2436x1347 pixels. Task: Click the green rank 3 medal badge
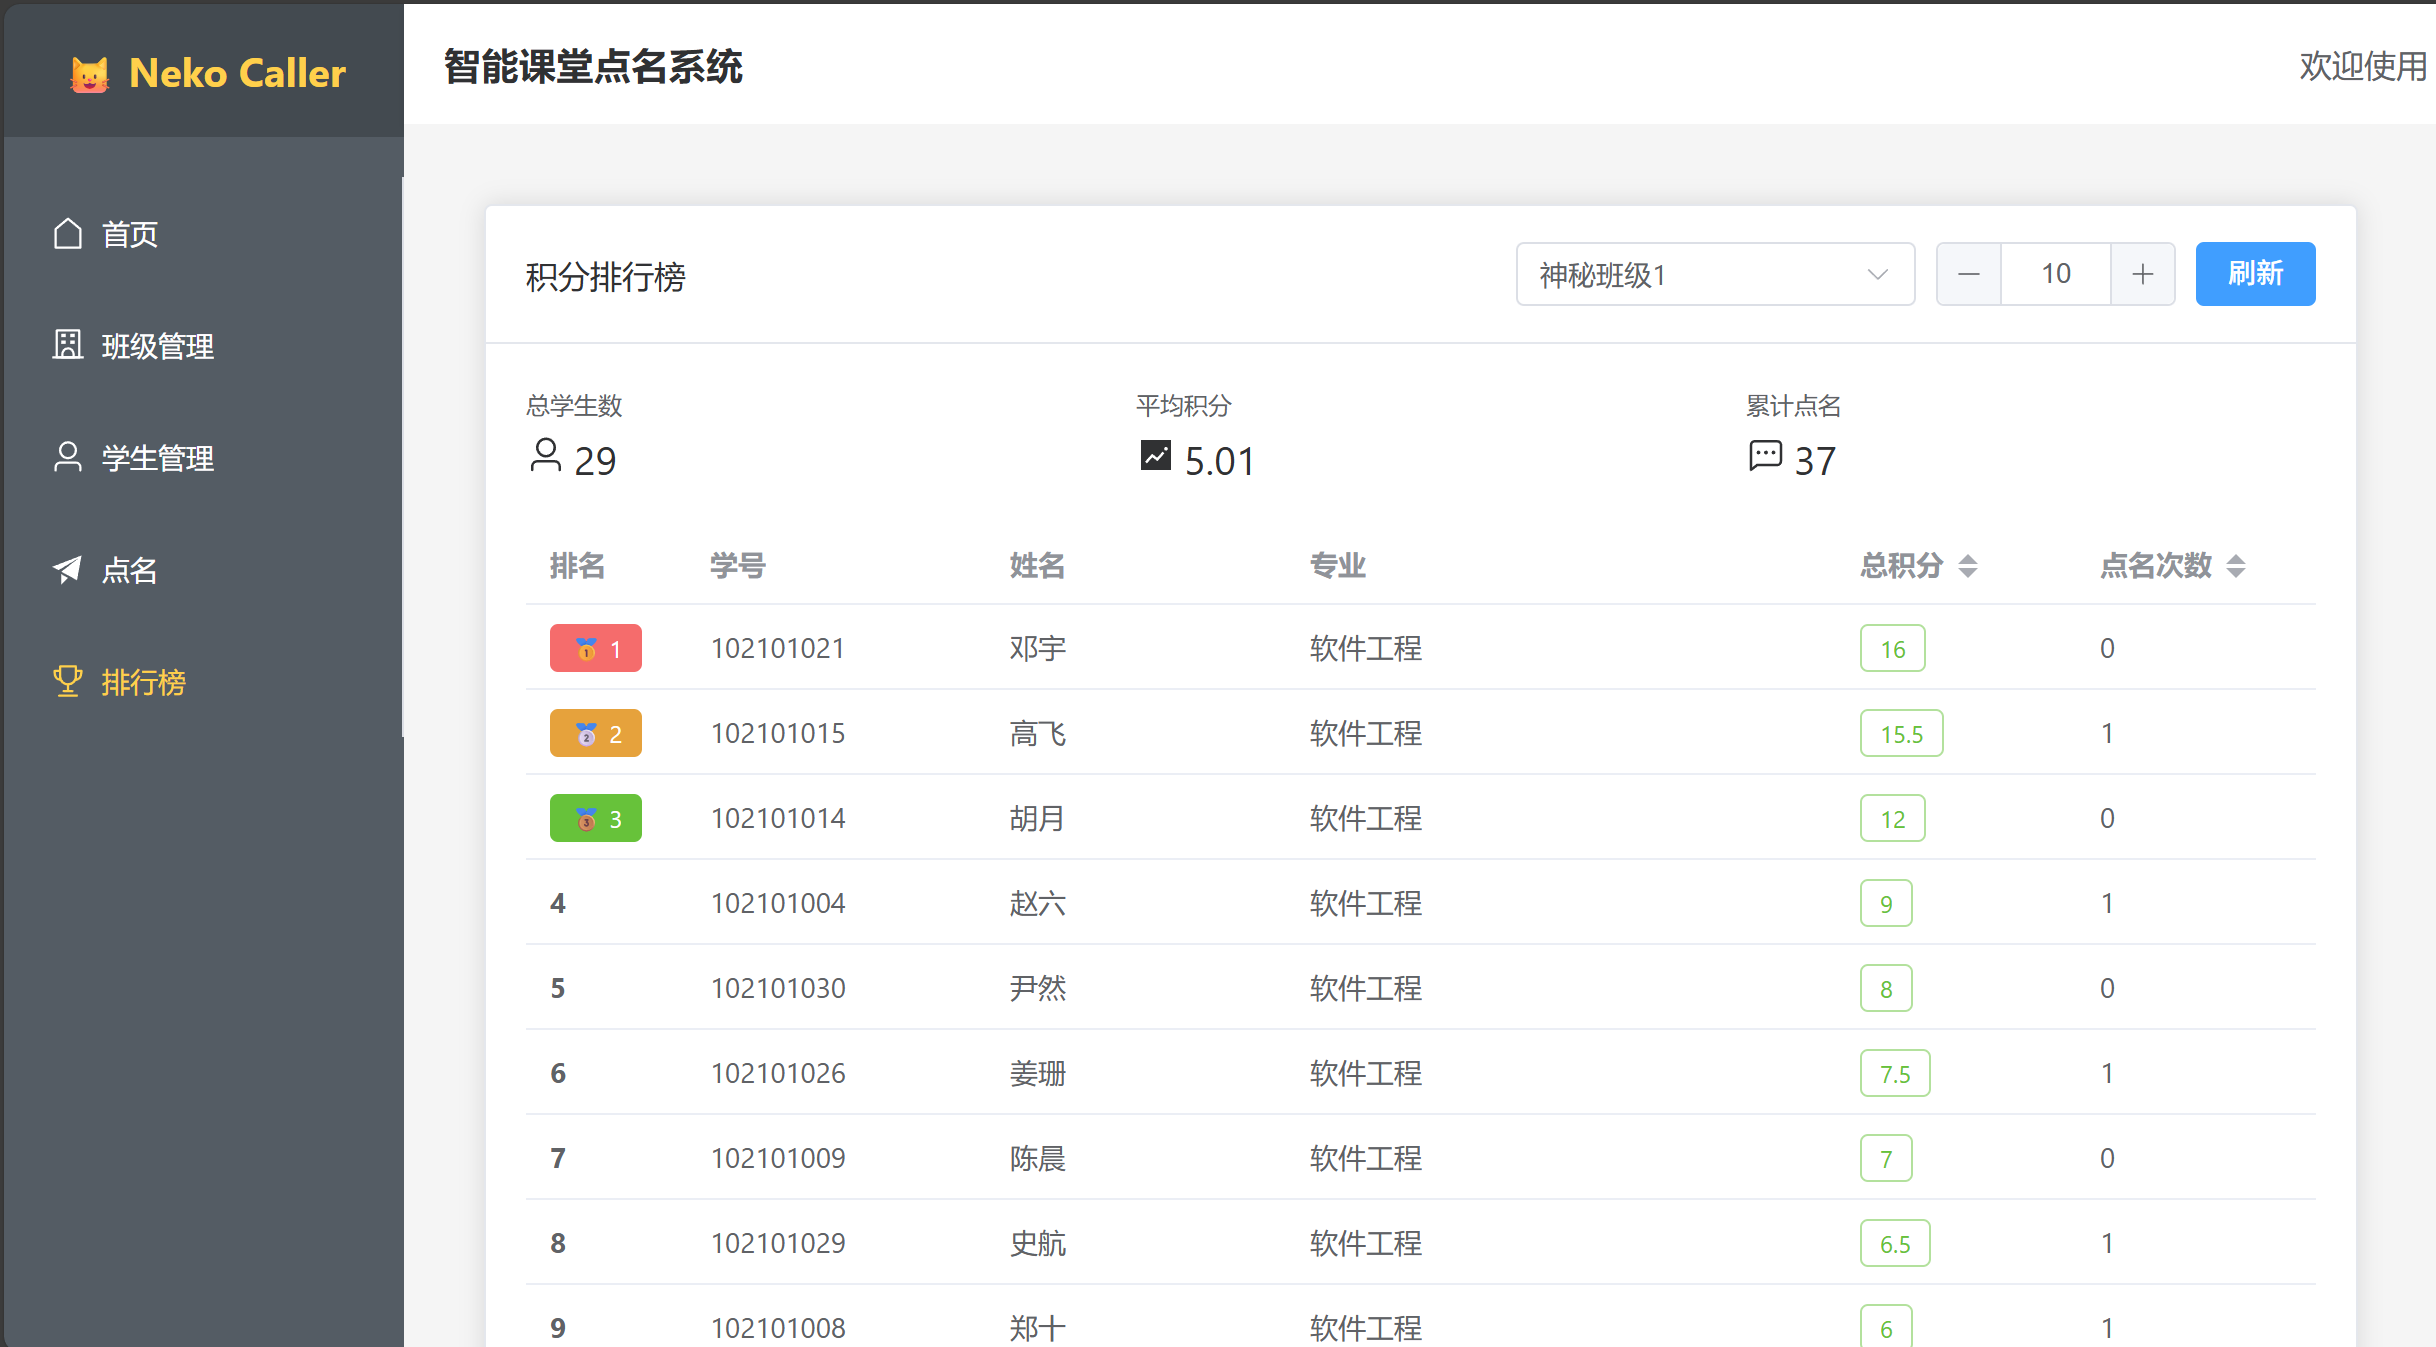pos(595,818)
